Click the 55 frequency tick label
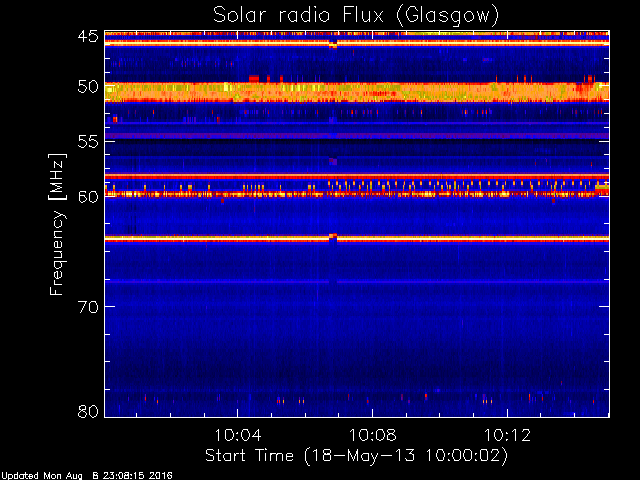The image size is (640, 480). click(x=88, y=142)
